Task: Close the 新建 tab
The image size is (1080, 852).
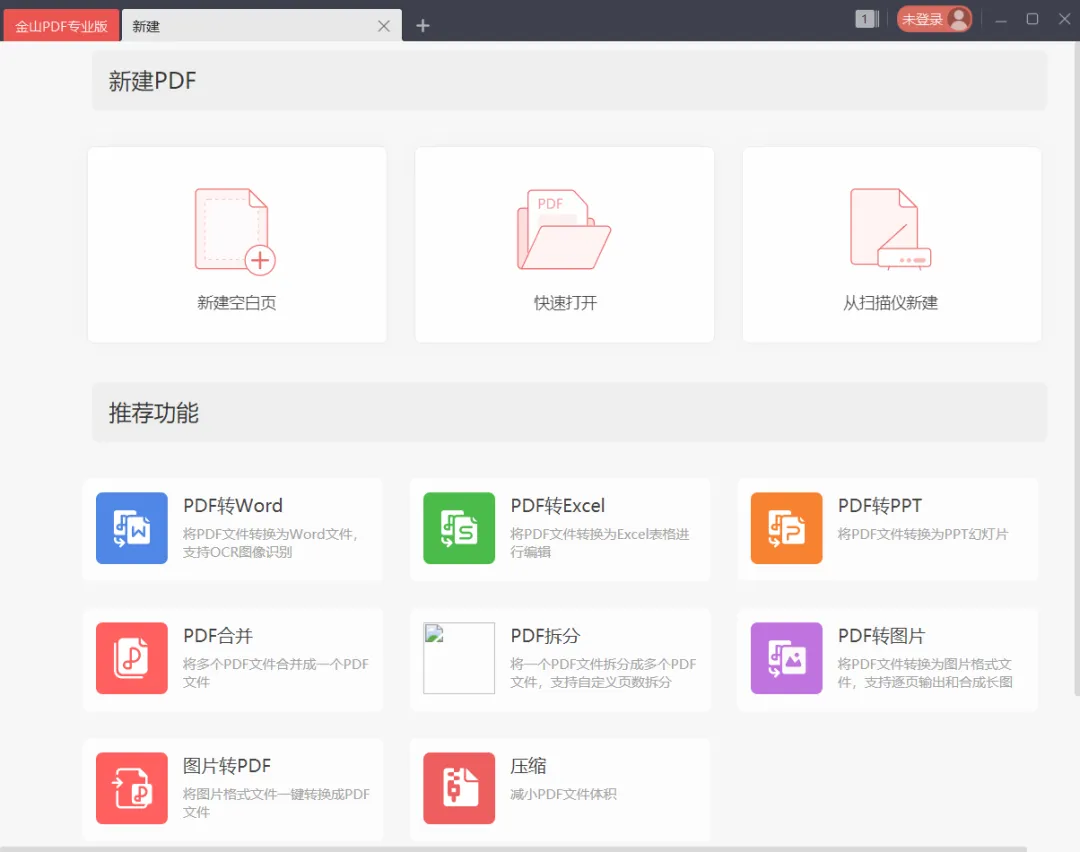Action: [384, 26]
